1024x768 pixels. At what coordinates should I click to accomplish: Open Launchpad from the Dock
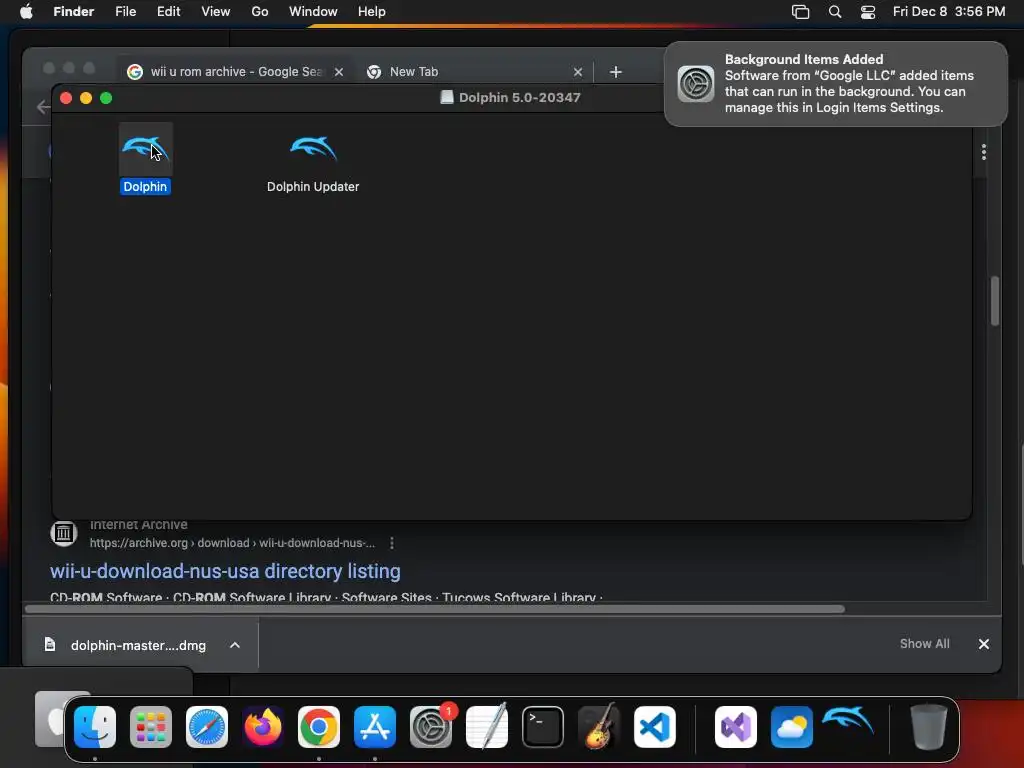click(x=151, y=727)
